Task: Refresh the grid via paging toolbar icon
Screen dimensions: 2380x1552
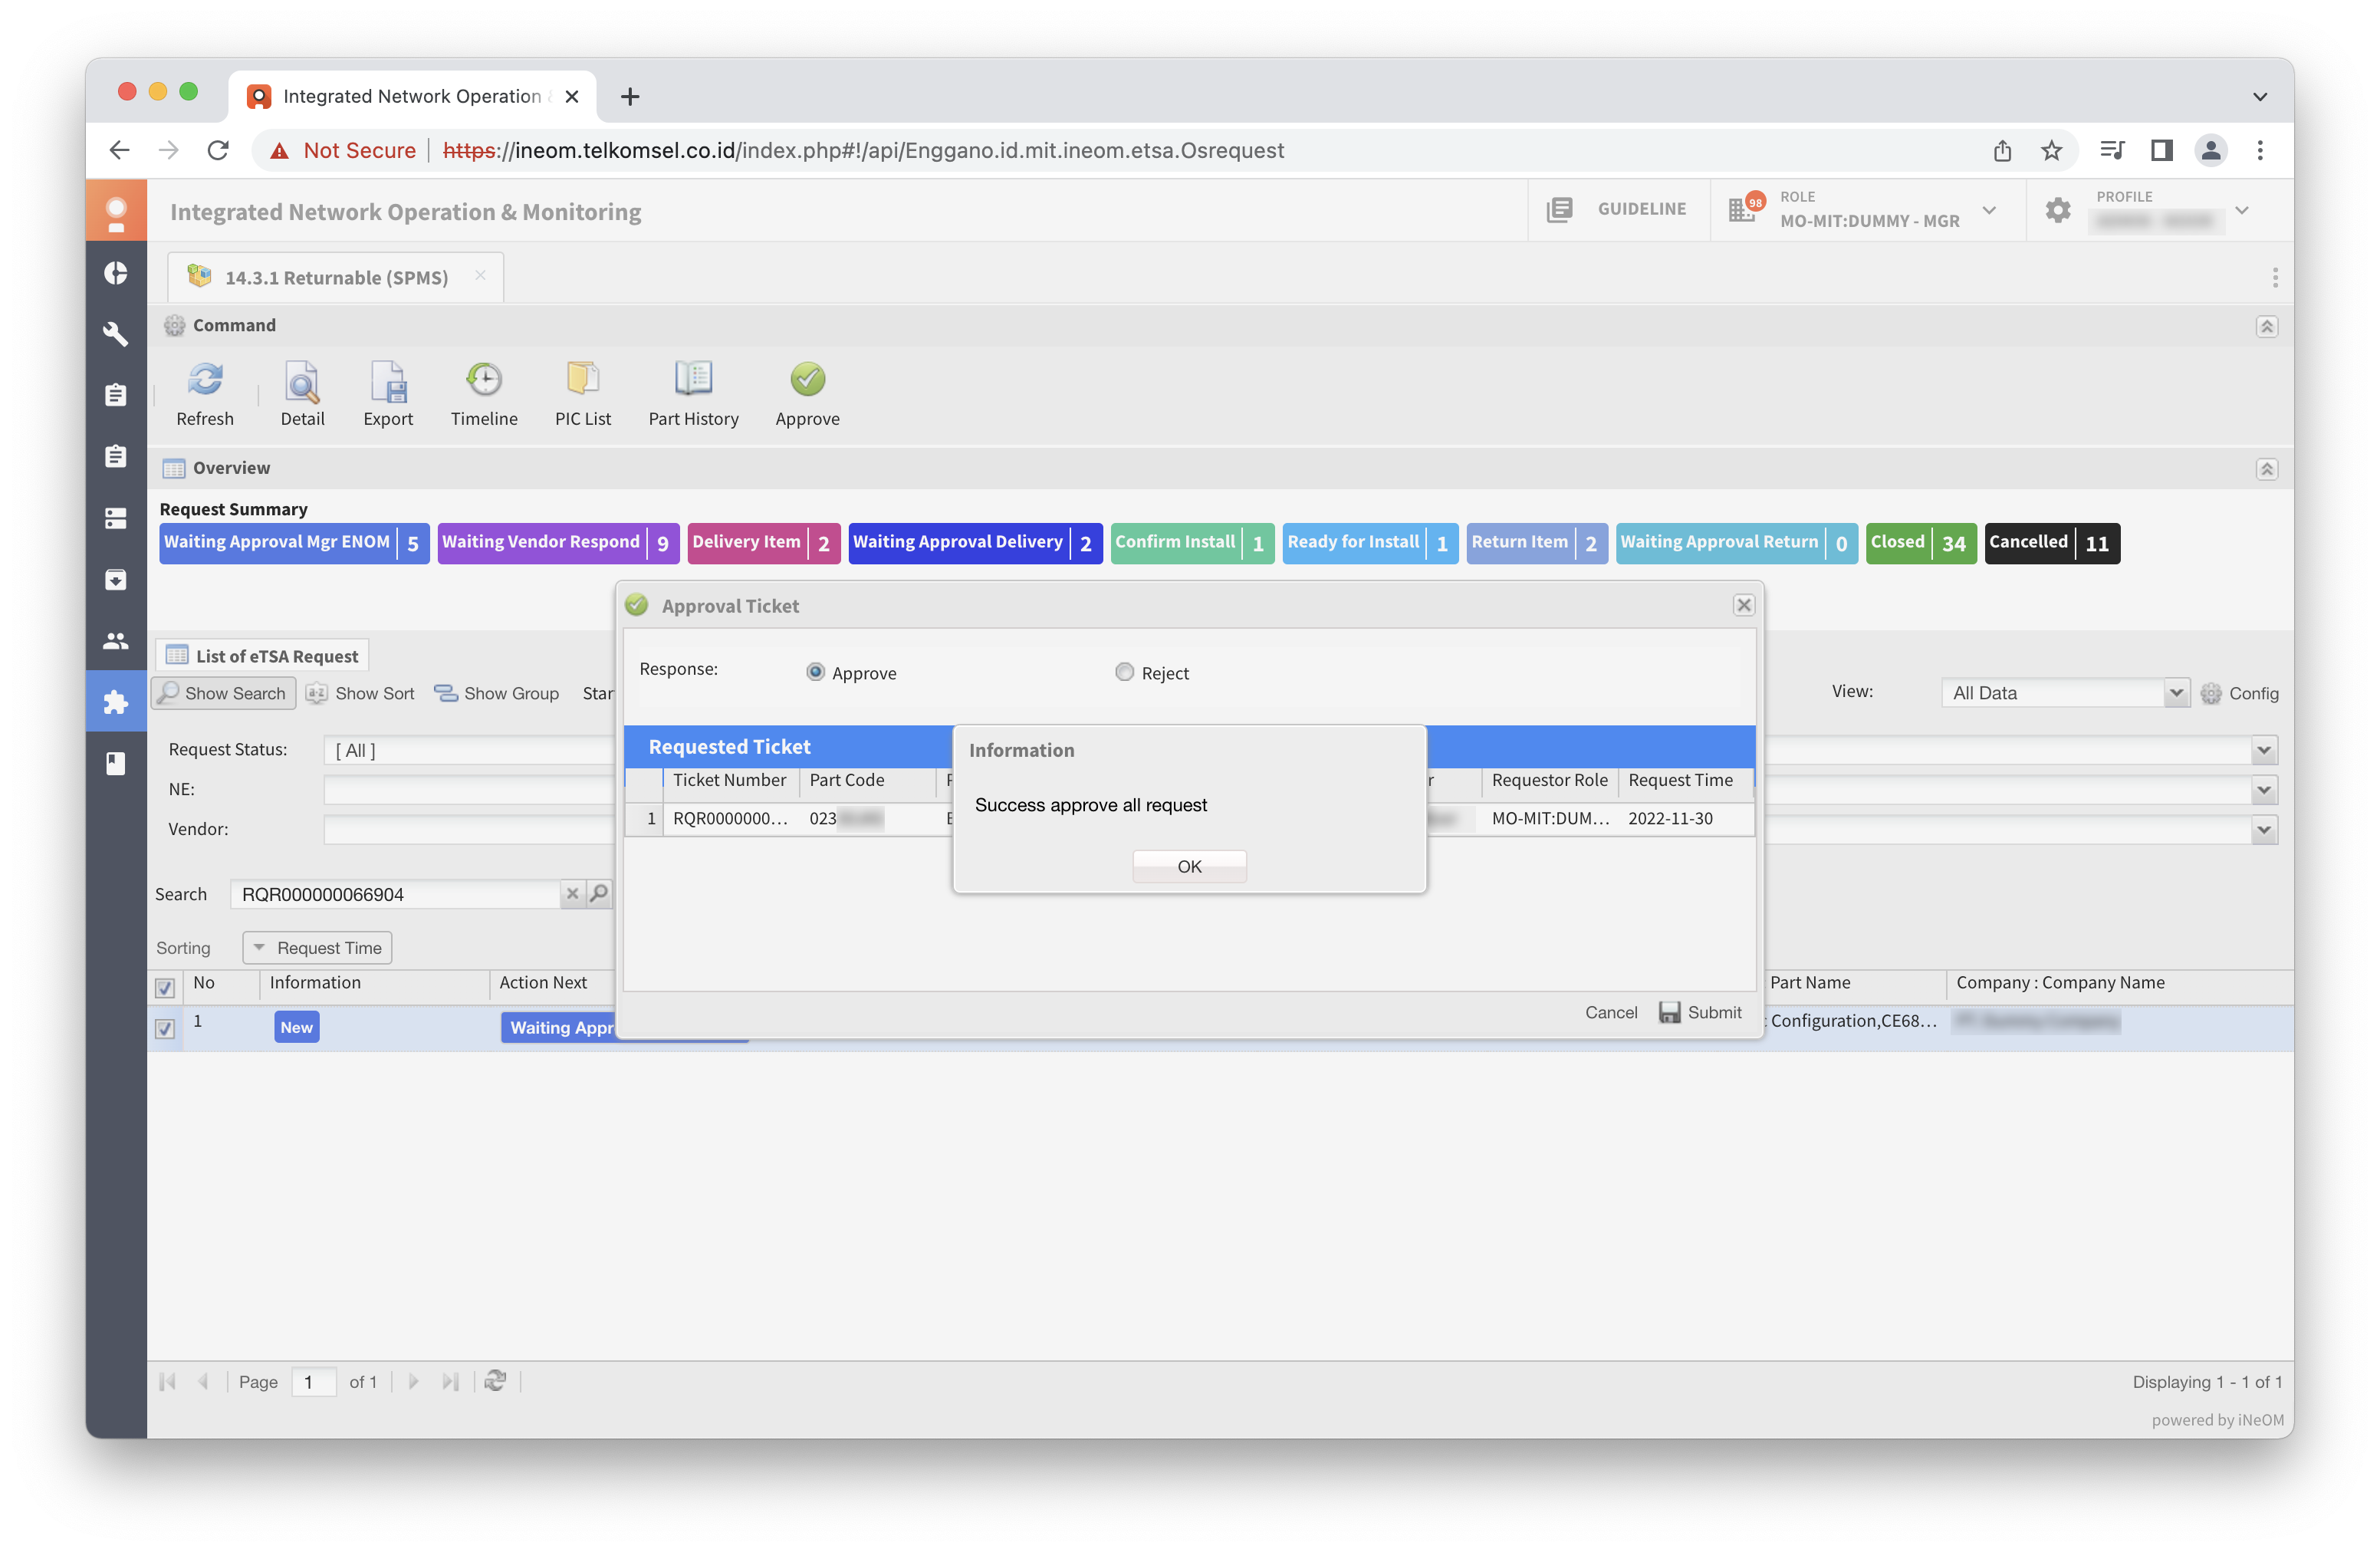Action: (495, 1381)
